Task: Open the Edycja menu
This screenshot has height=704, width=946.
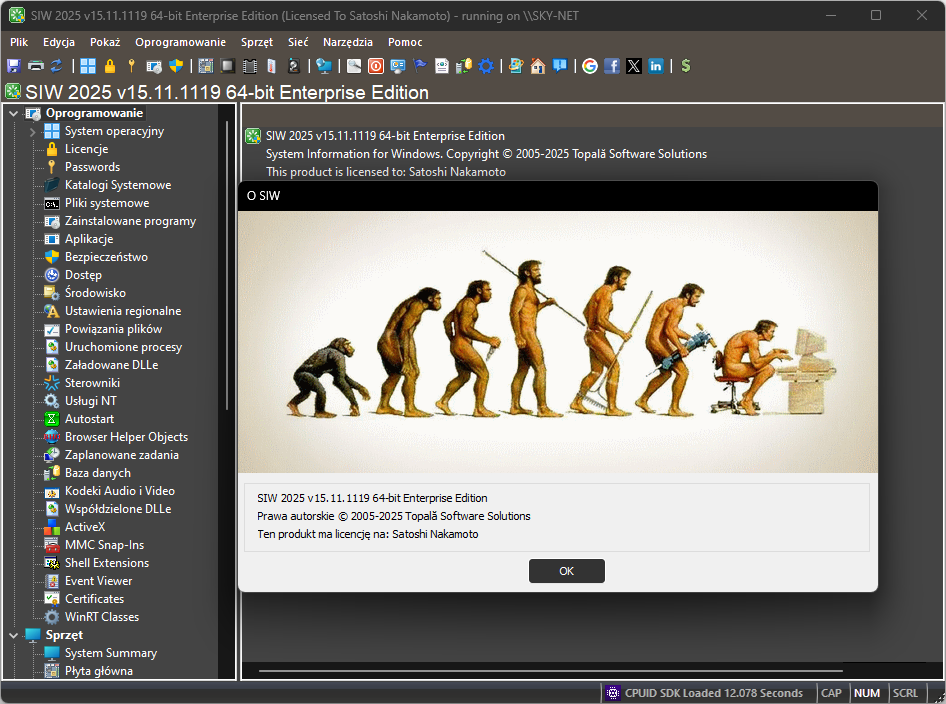Action: (x=59, y=42)
